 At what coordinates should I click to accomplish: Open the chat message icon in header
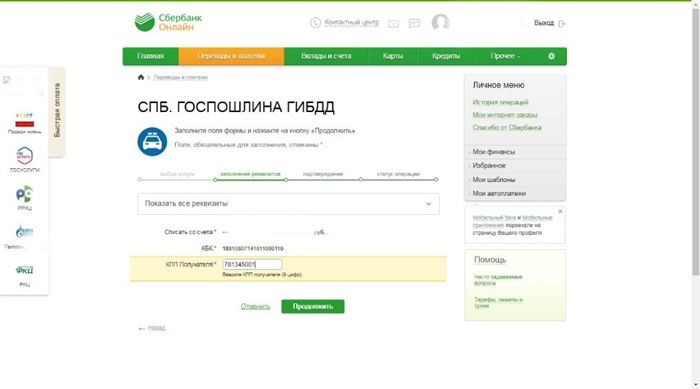414,23
